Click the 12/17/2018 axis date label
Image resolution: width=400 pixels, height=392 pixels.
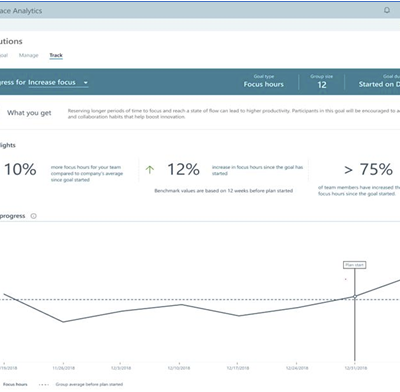coord(238,368)
